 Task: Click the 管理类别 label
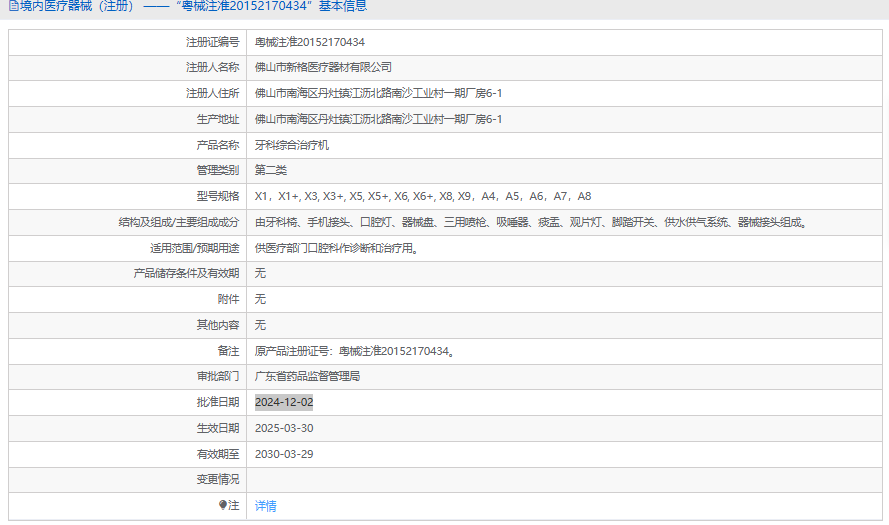pyautogui.click(x=218, y=170)
